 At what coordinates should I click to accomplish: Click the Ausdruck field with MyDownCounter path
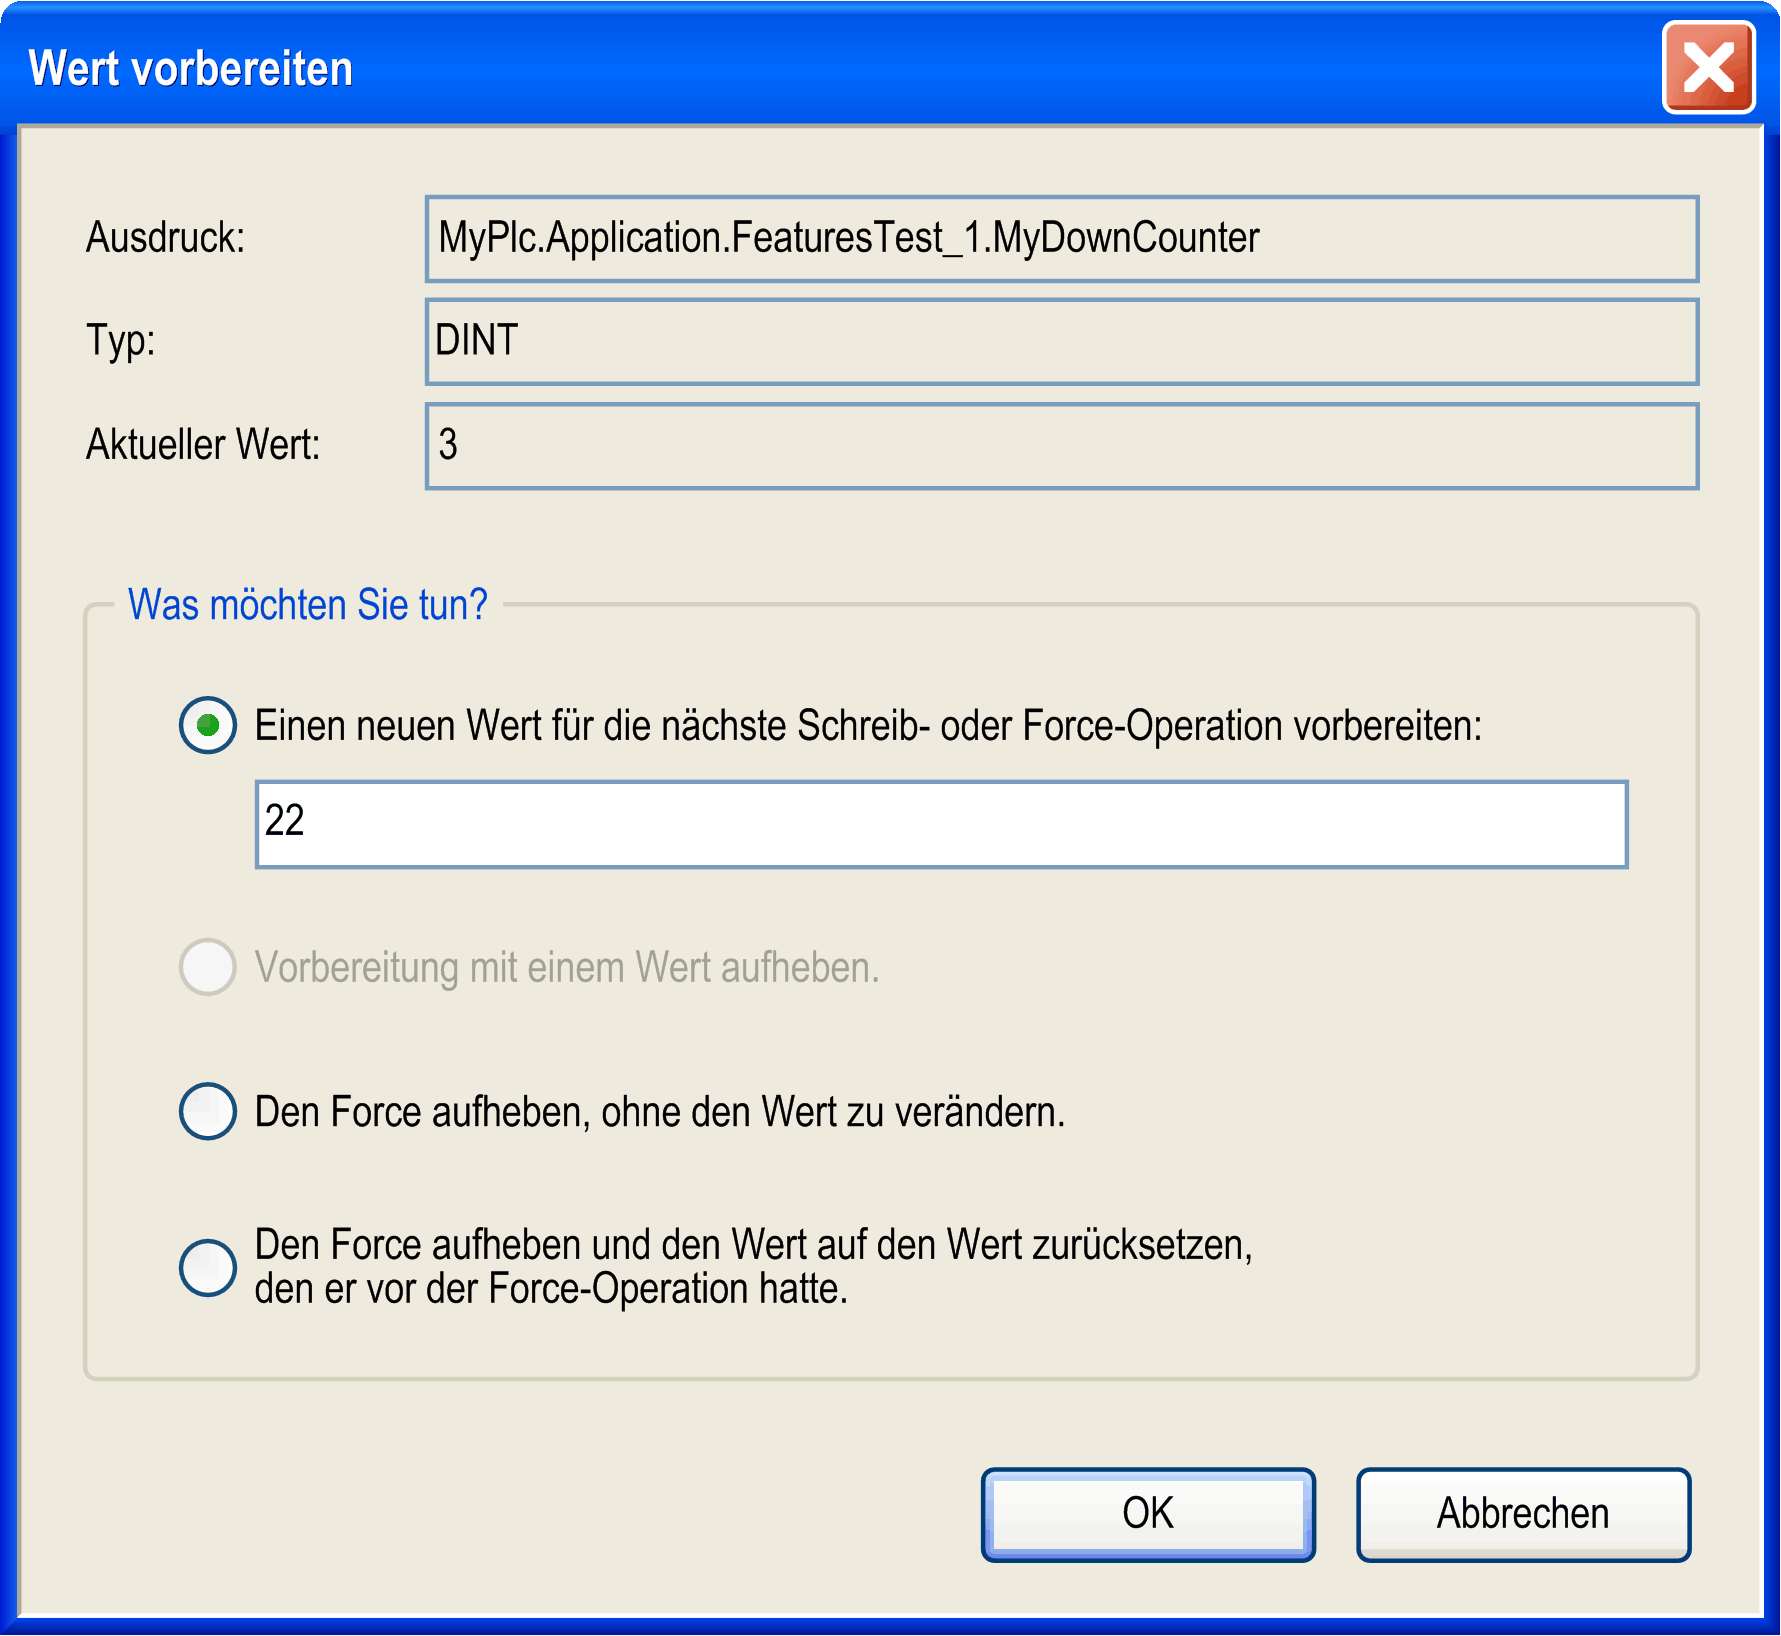point(1060,239)
